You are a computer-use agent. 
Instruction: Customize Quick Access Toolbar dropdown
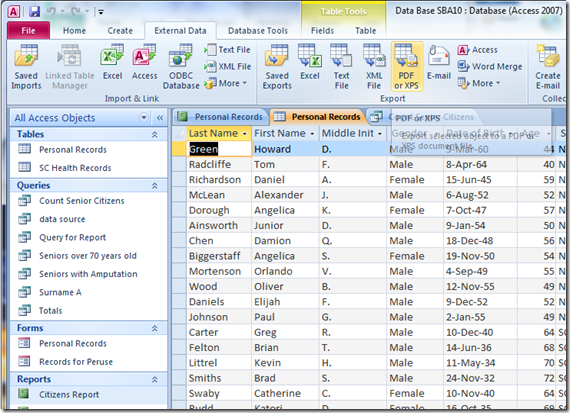pyautogui.click(x=101, y=12)
